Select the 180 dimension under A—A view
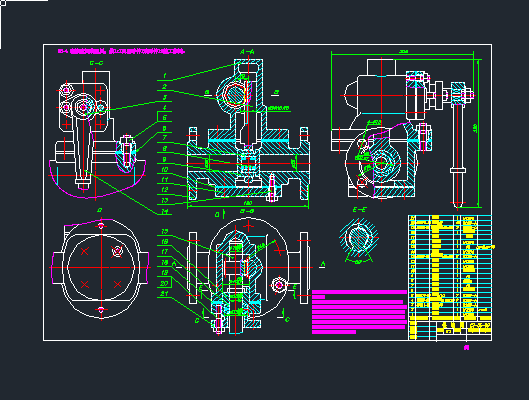Viewport: 529px width, 400px height. click(248, 203)
